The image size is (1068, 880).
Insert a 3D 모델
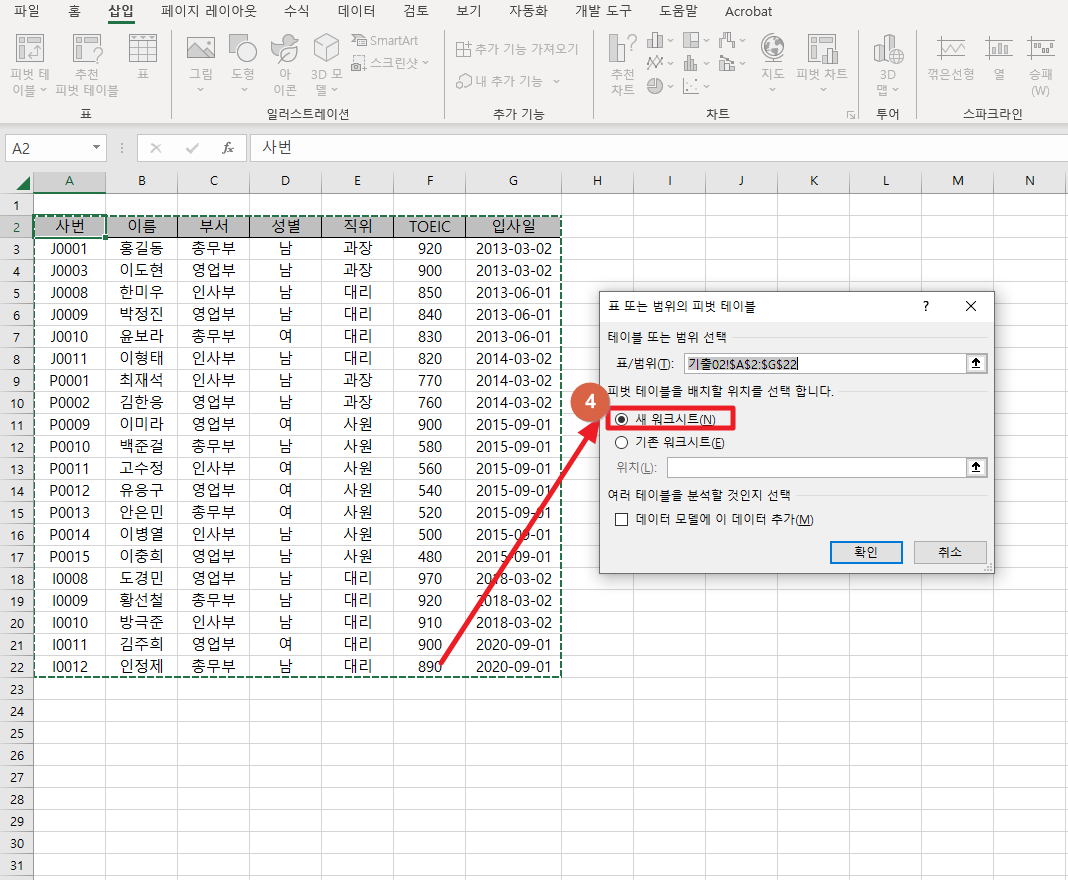(326, 65)
